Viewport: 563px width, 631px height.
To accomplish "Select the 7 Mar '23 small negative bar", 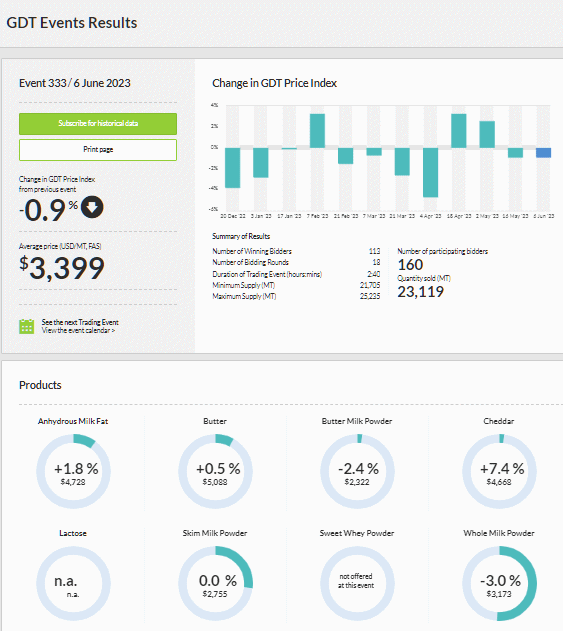I will tap(374, 152).
